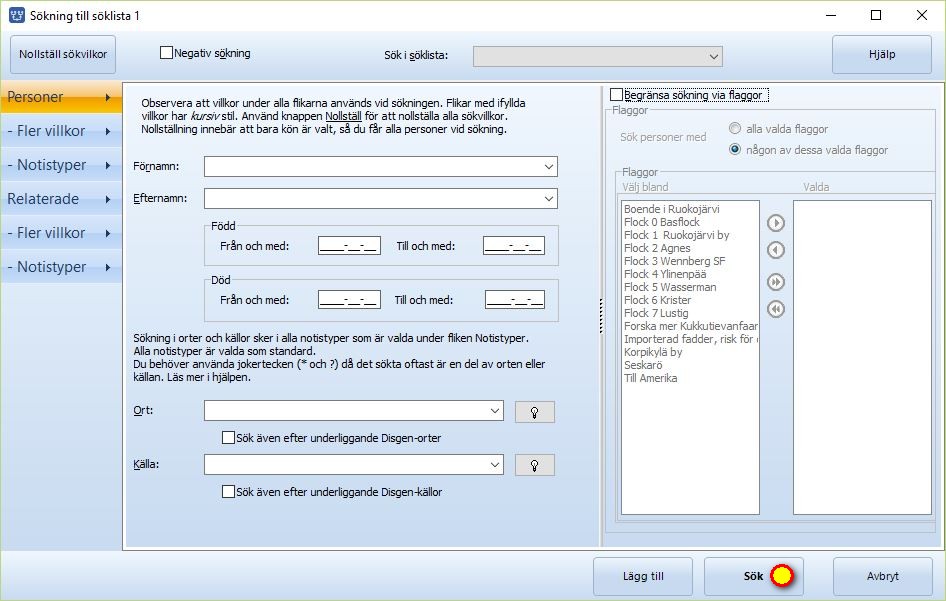946x601 pixels.
Task: Open source lookup next to Källa field
Action: click(x=535, y=465)
